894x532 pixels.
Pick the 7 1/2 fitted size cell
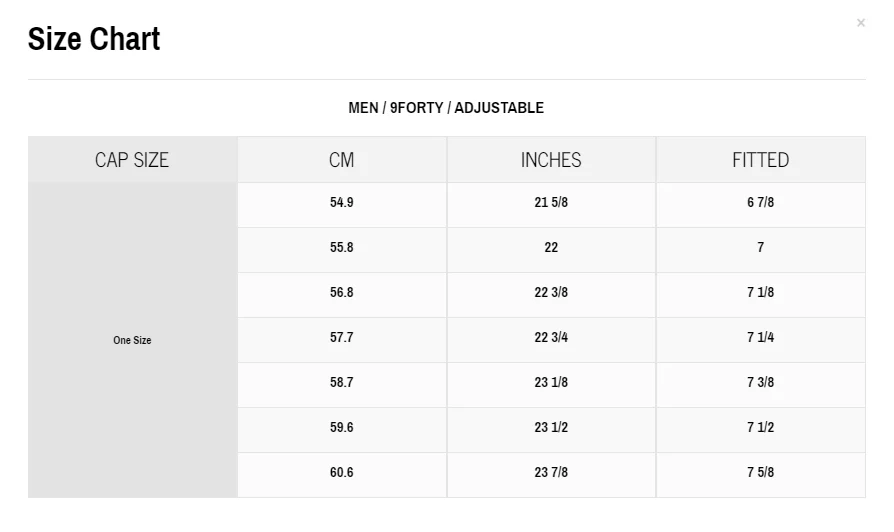point(760,427)
